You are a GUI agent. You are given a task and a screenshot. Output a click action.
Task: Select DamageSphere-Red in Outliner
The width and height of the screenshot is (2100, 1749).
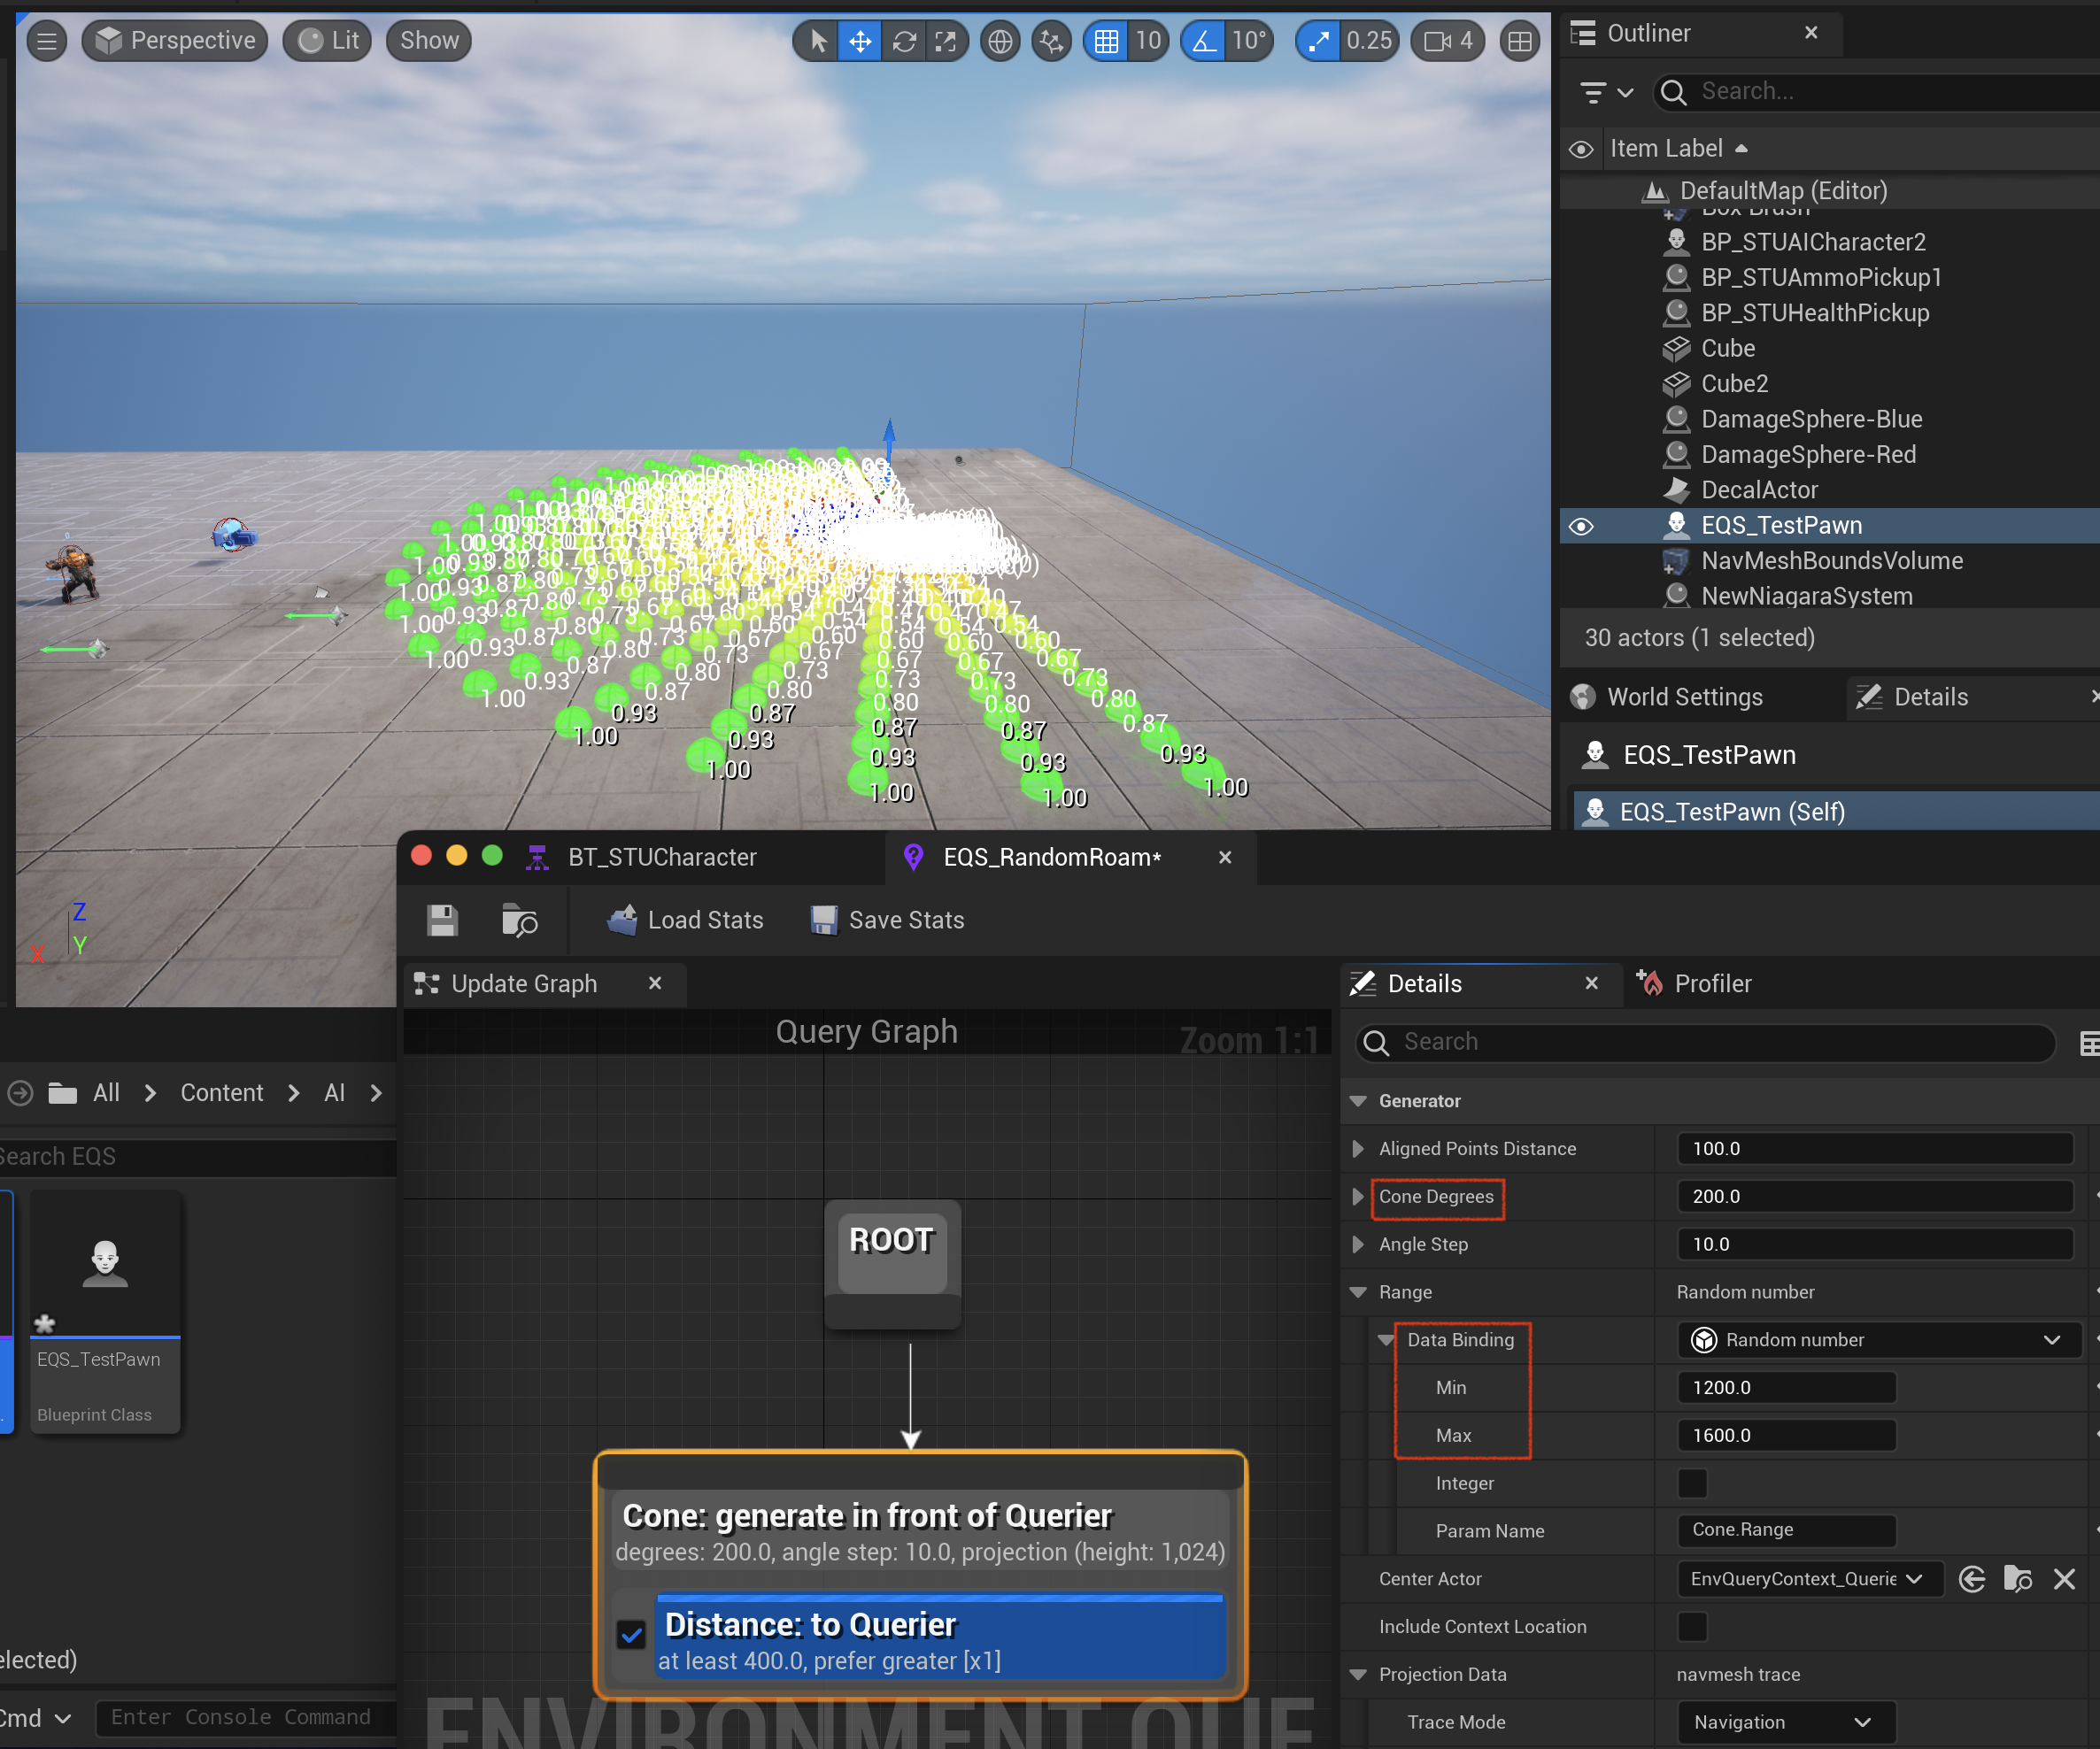(1808, 455)
